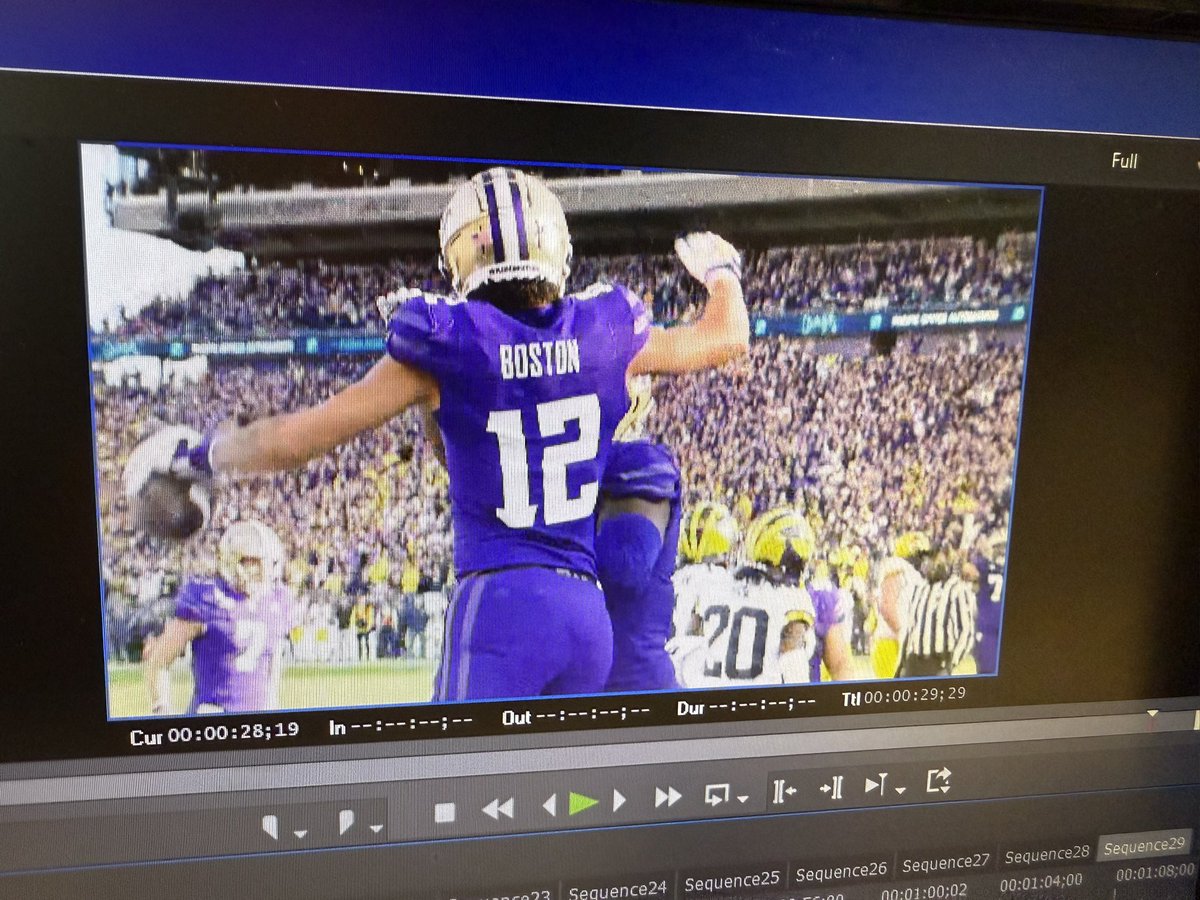Switch to the Sequence25 tab
This screenshot has width=1200, height=900.
pyautogui.click(x=731, y=881)
